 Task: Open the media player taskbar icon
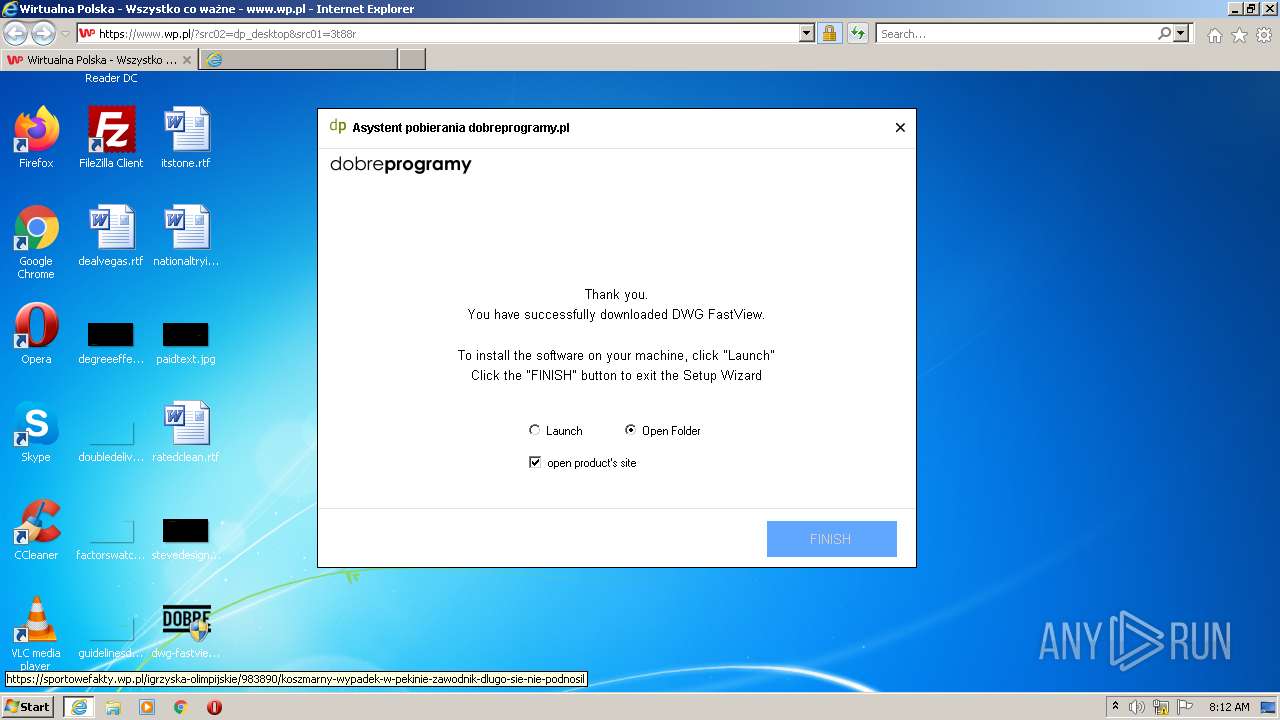147,707
